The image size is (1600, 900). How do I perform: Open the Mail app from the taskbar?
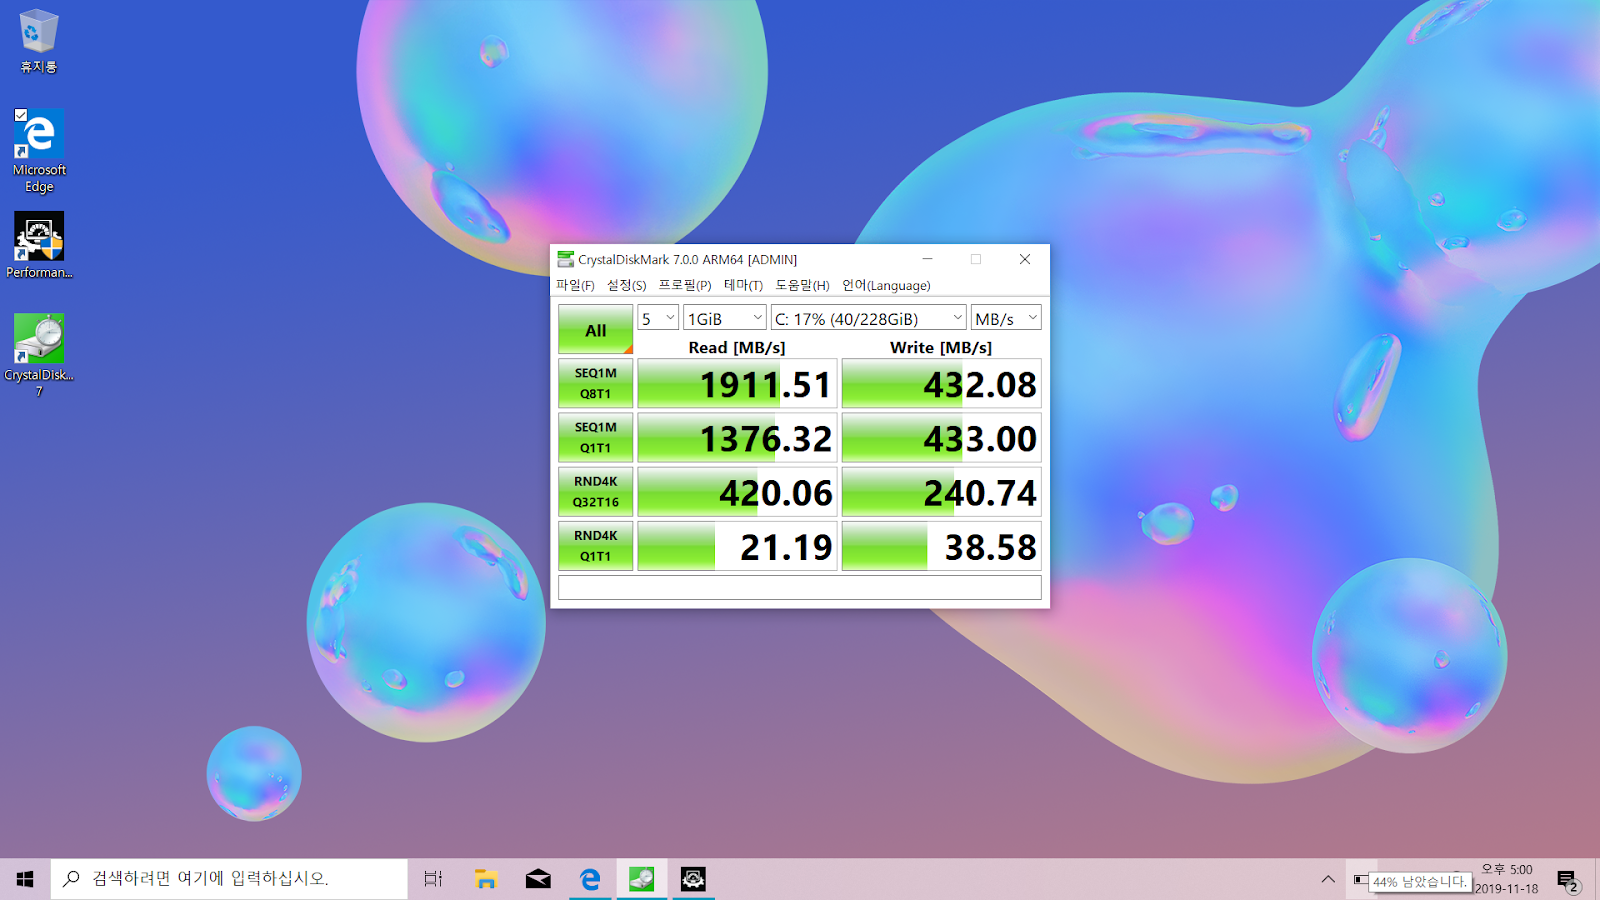point(538,879)
